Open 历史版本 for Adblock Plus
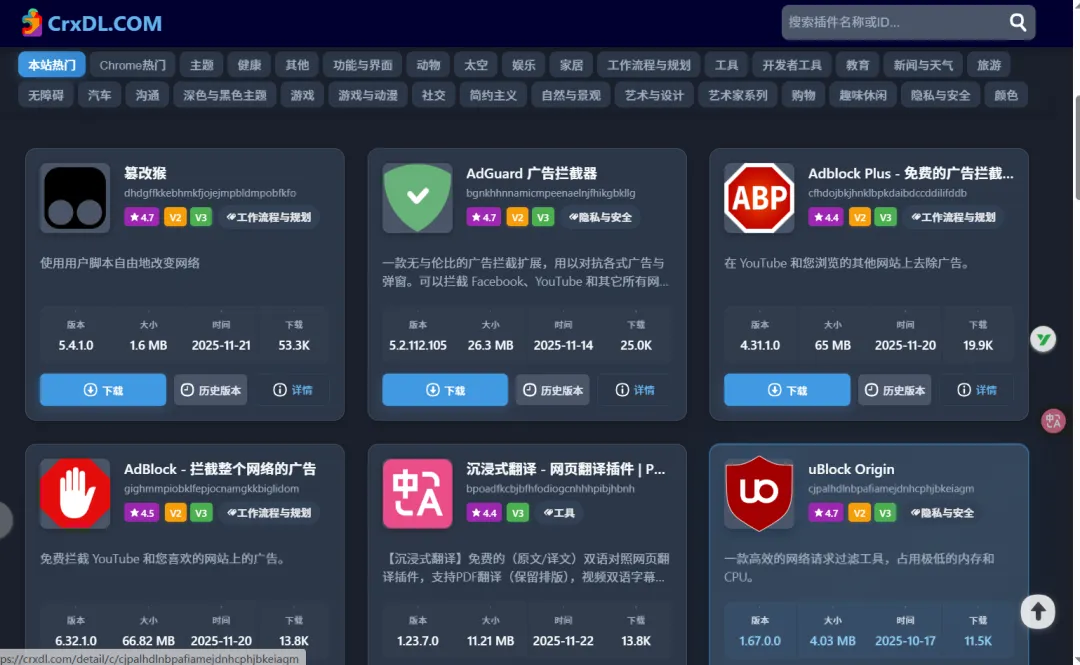 point(895,390)
